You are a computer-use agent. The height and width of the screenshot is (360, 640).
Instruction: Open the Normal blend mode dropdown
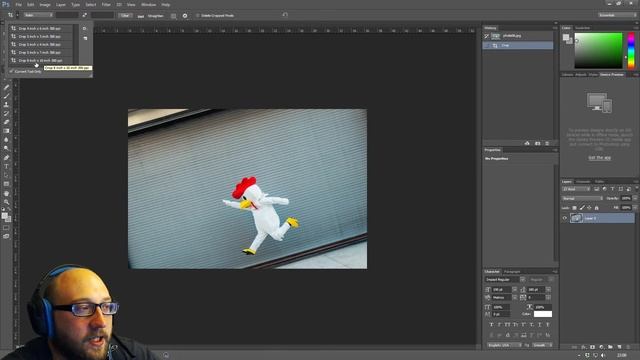point(582,198)
